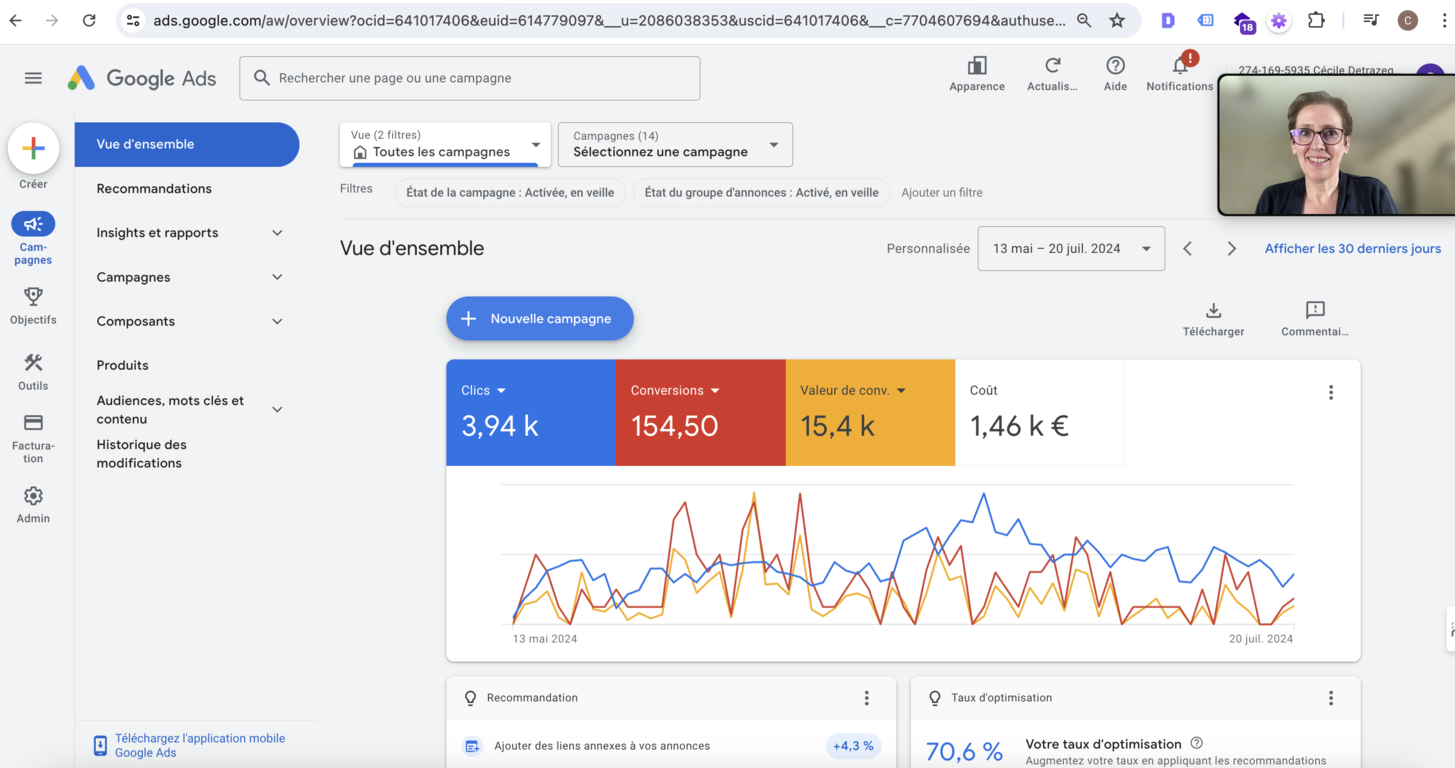Click the search page or campaign field
Screen dimensions: 1455x768
point(470,78)
